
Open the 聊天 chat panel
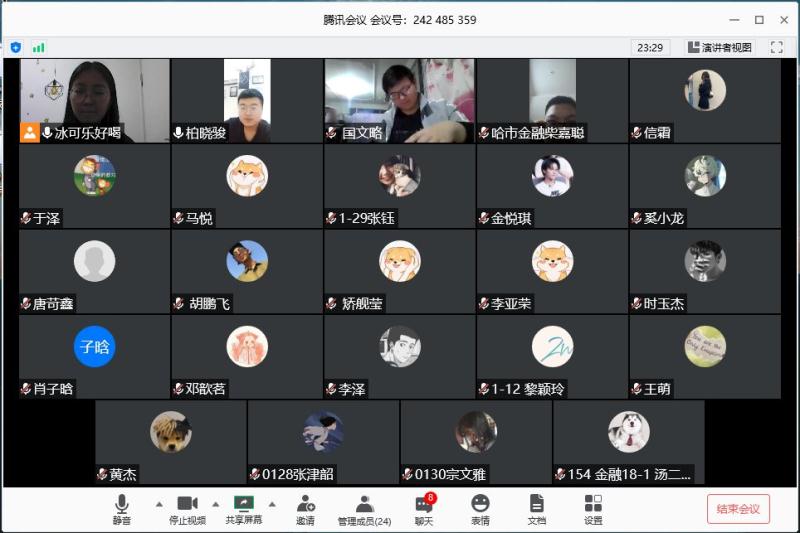tap(424, 508)
